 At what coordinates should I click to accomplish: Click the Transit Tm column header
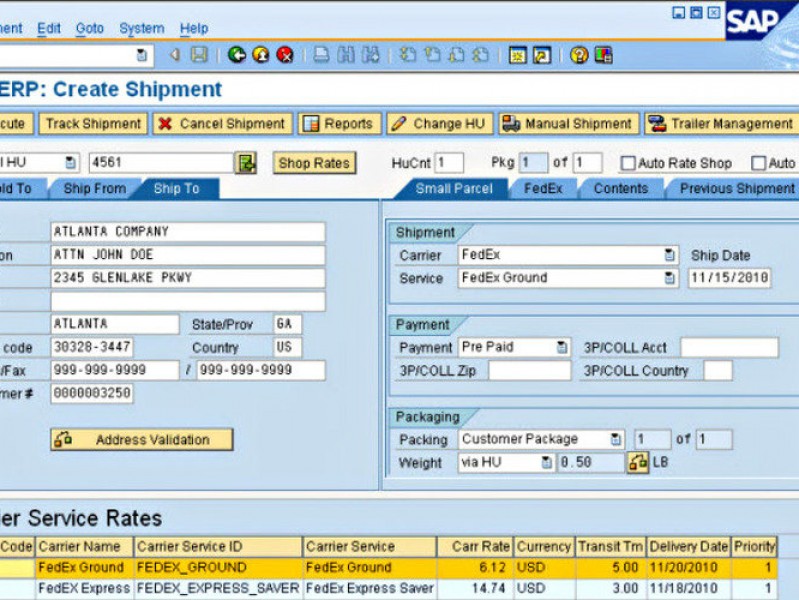pos(610,546)
